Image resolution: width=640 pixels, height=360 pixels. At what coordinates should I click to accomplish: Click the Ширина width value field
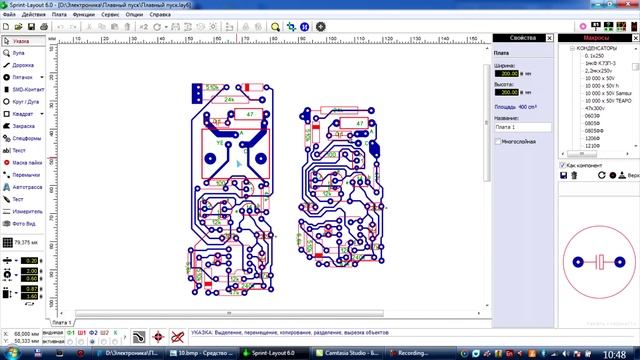tap(507, 73)
